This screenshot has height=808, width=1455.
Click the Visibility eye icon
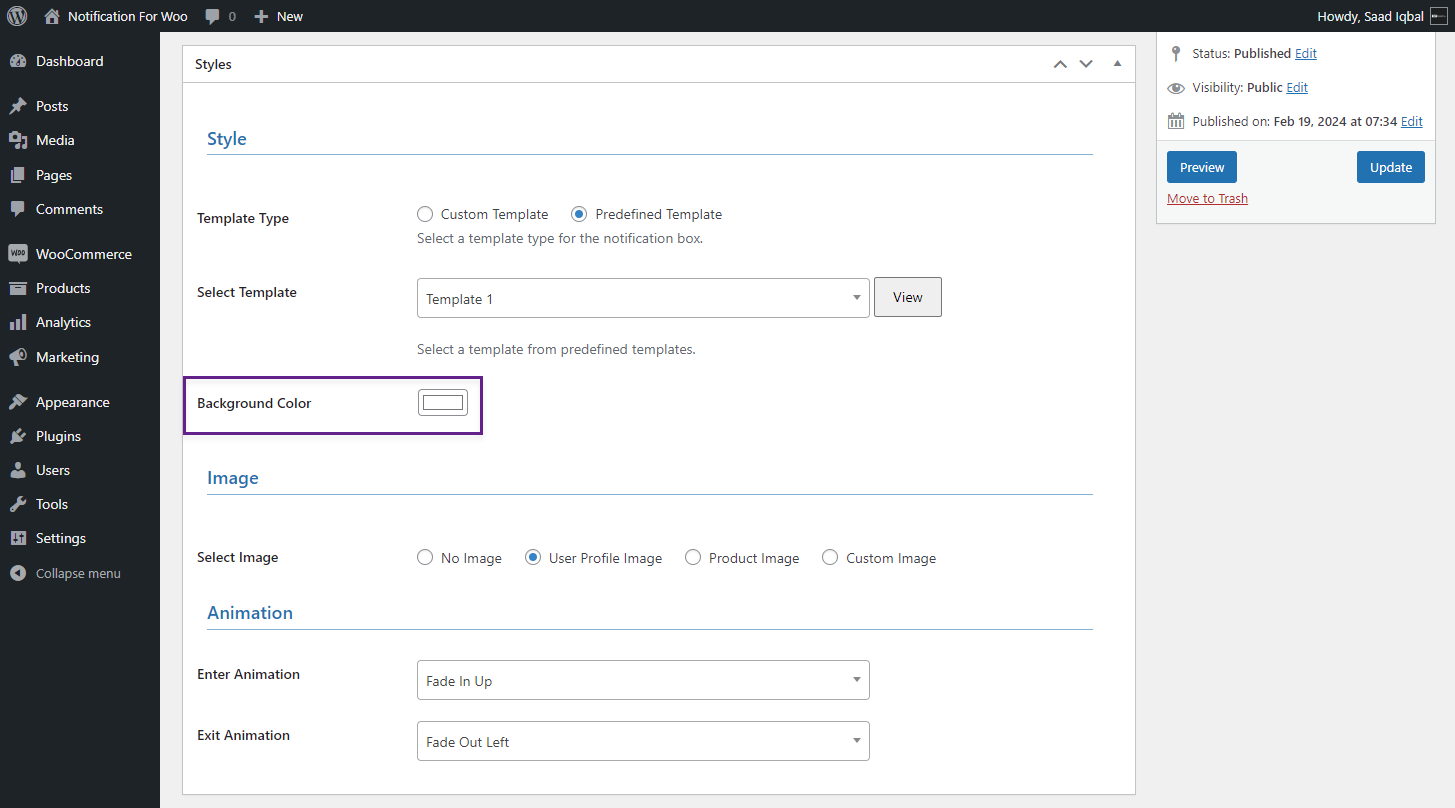[x=1176, y=88]
